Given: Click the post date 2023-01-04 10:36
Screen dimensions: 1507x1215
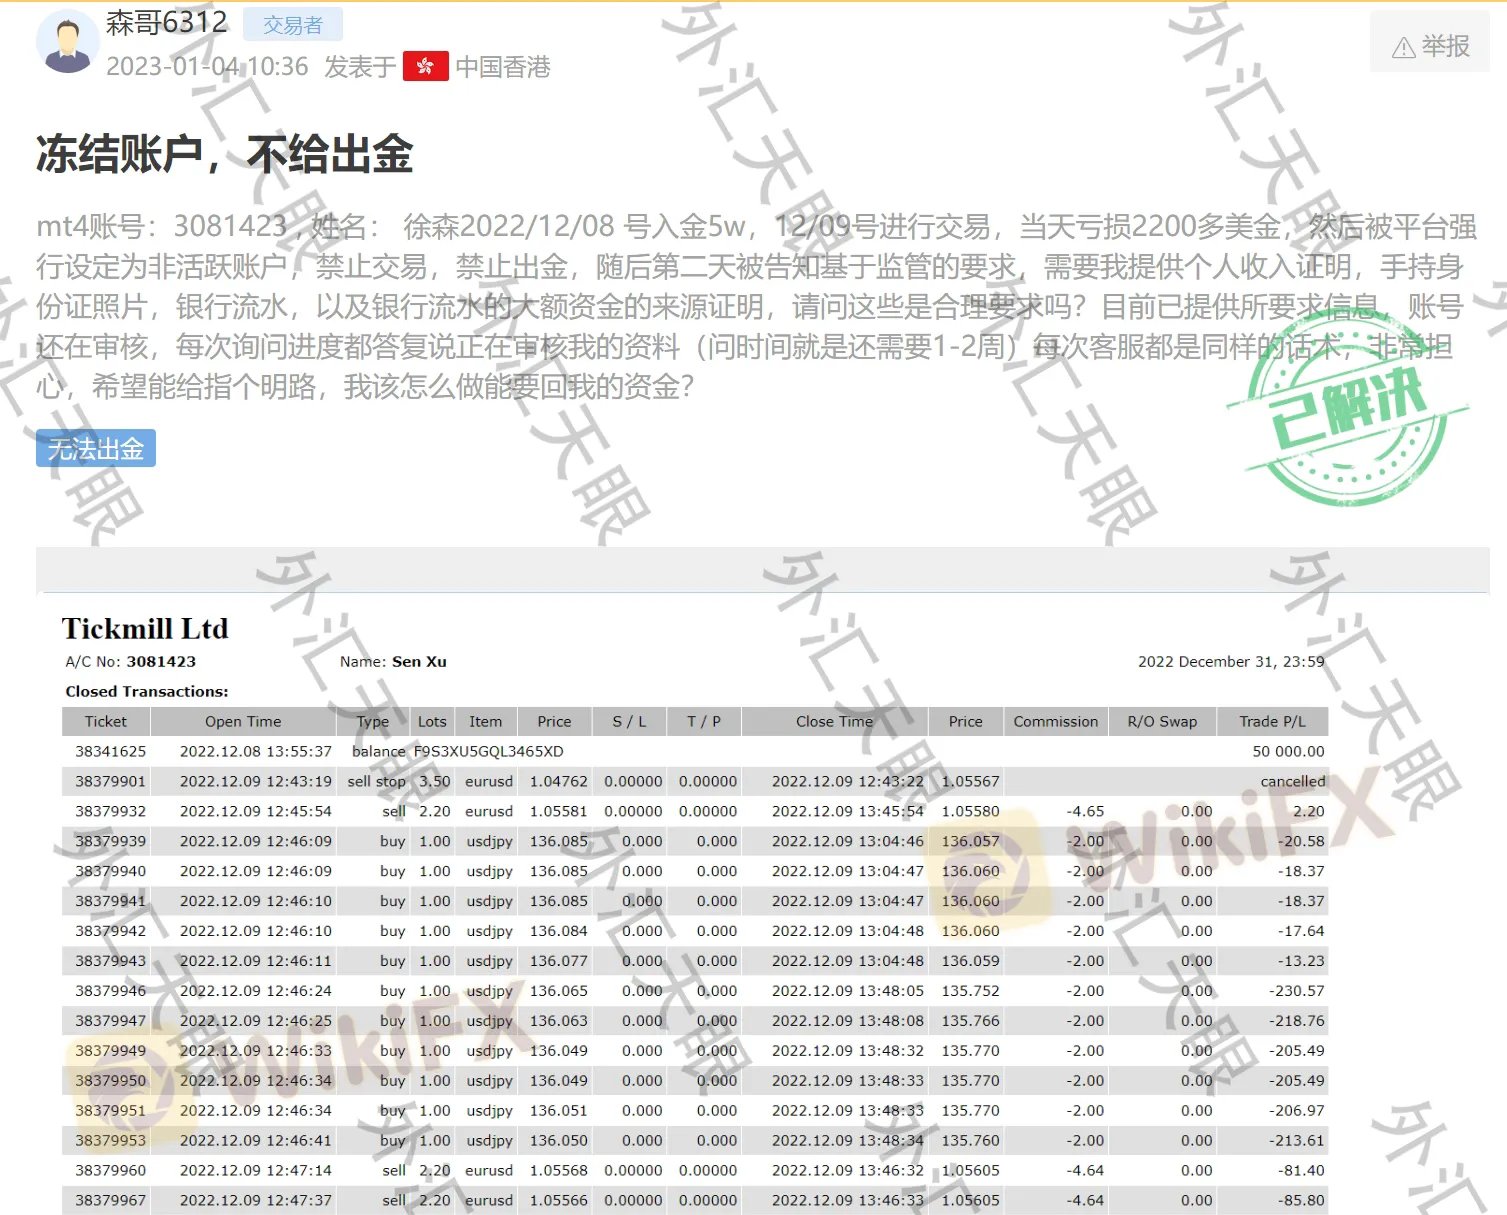Looking at the screenshot, I should click(x=207, y=67).
